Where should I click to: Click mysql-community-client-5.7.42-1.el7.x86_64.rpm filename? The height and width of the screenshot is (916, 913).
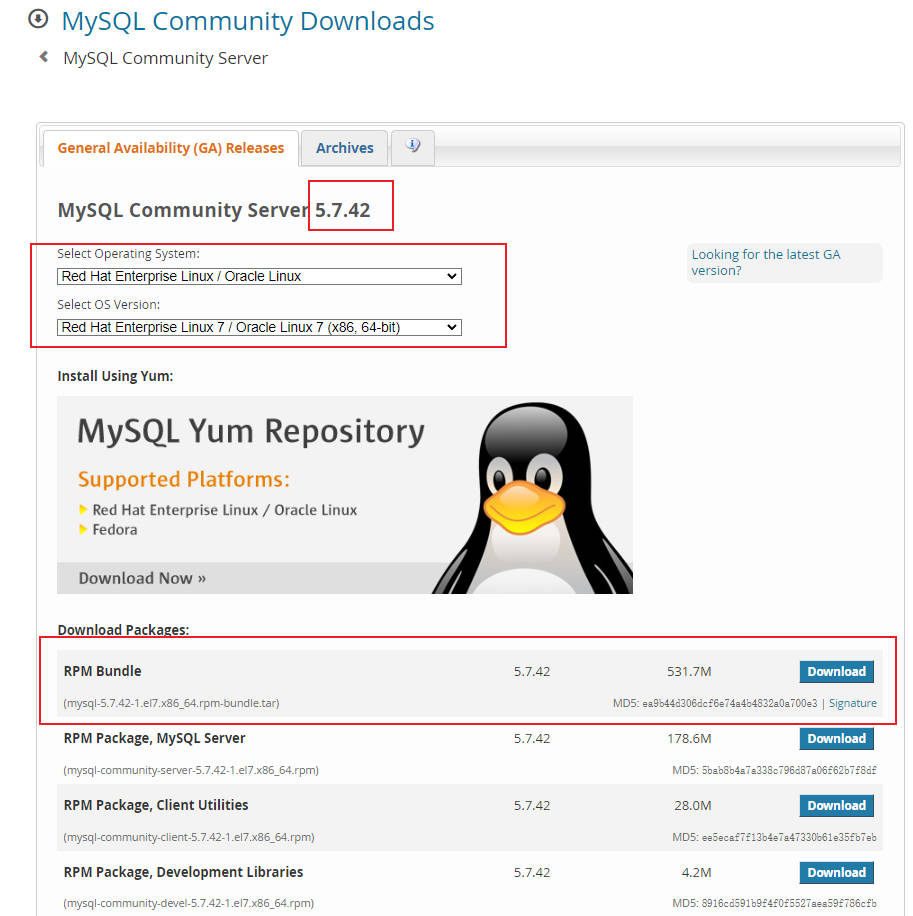click(189, 837)
